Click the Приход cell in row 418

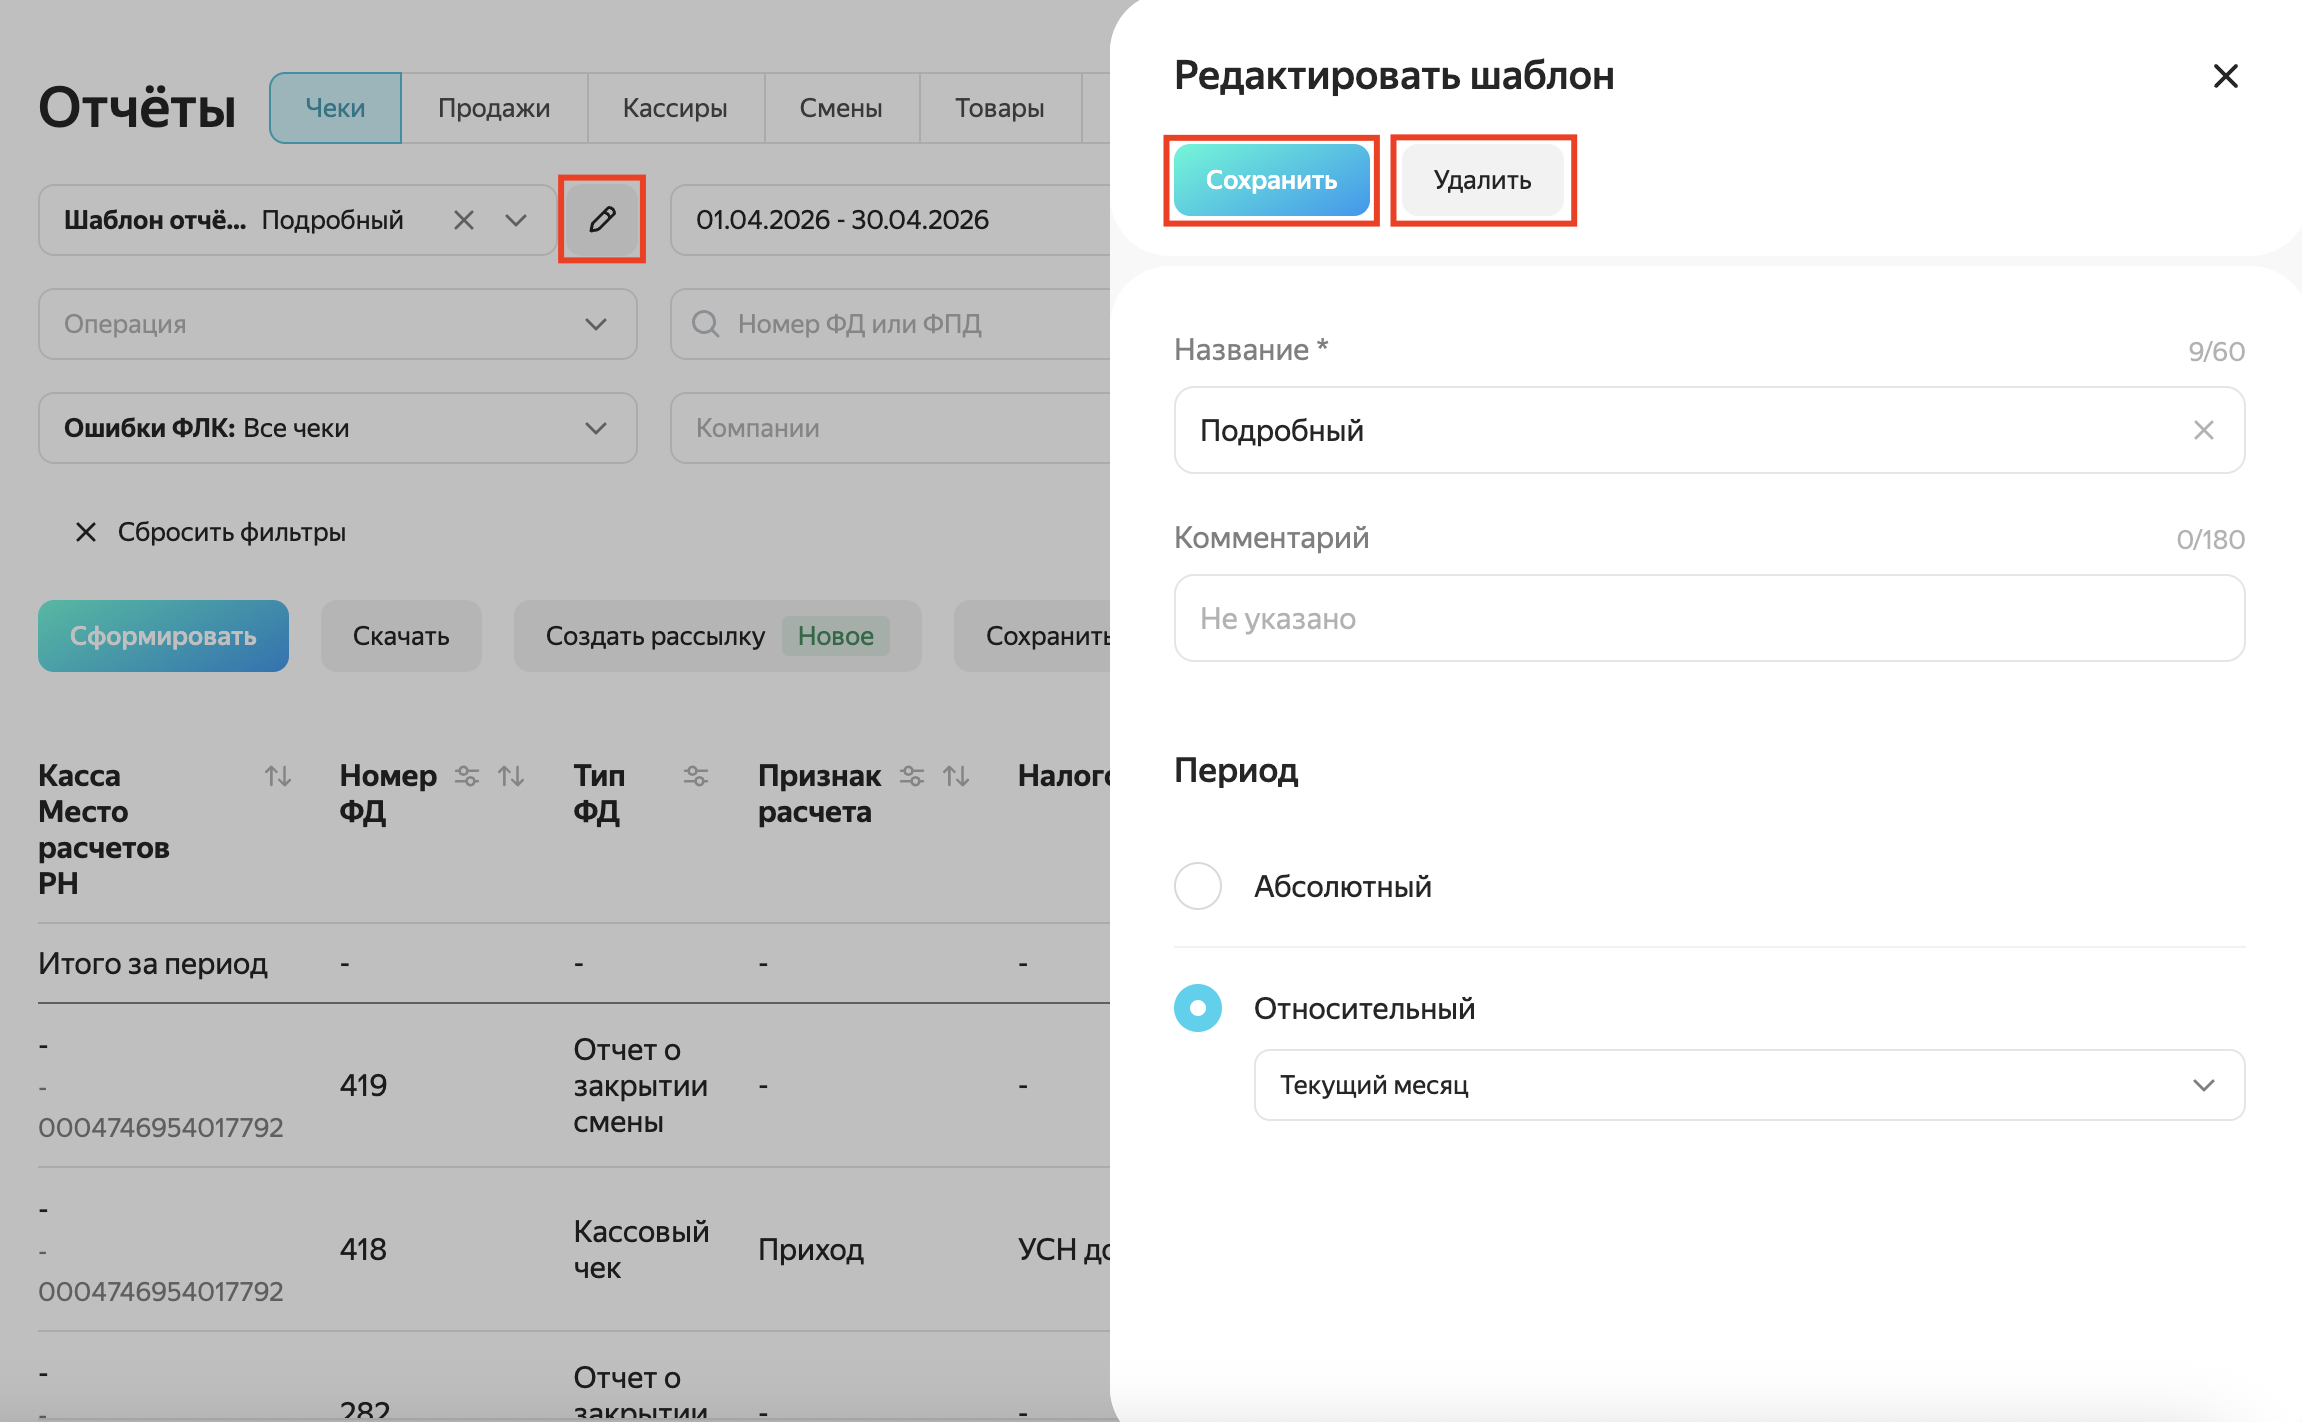click(811, 1249)
